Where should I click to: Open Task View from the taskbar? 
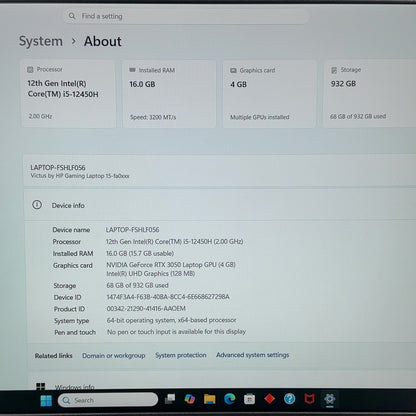coord(170,399)
